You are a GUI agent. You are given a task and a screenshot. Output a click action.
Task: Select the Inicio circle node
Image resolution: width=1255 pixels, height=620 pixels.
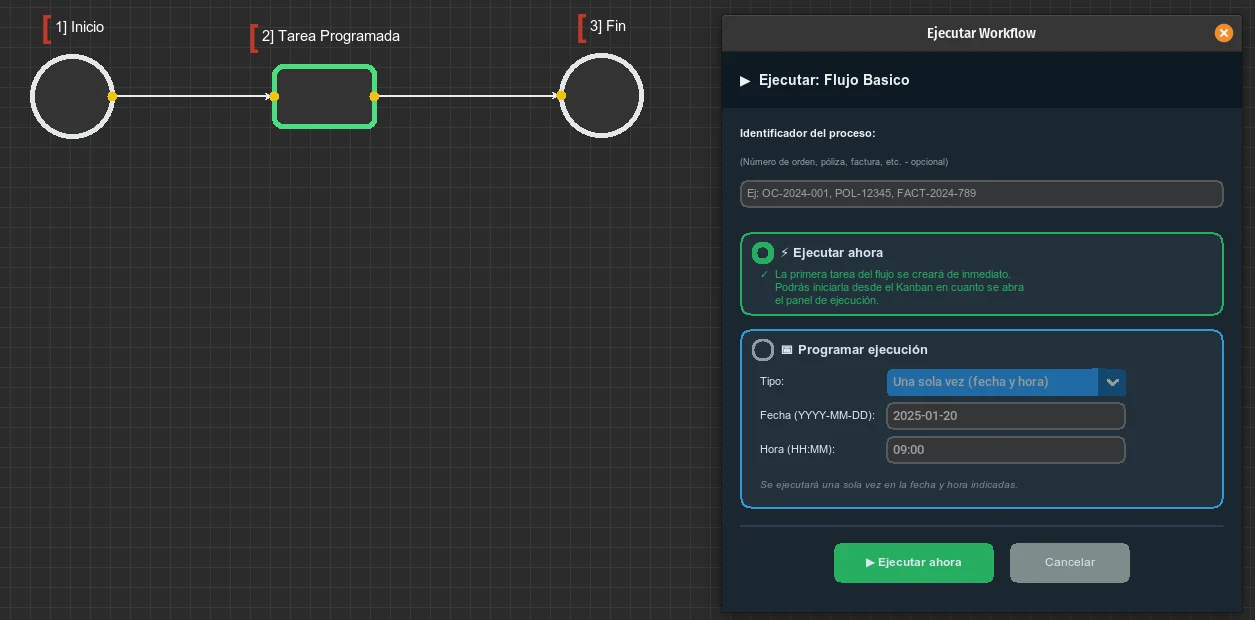(72, 96)
